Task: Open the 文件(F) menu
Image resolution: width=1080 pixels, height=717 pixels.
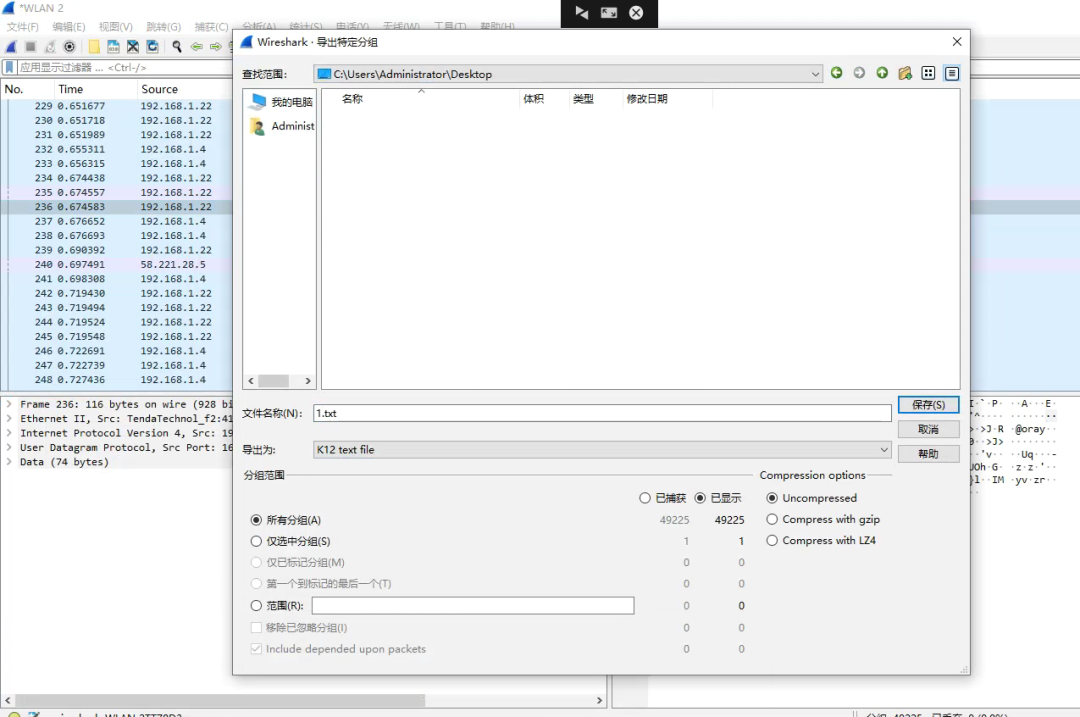Action: (23, 27)
